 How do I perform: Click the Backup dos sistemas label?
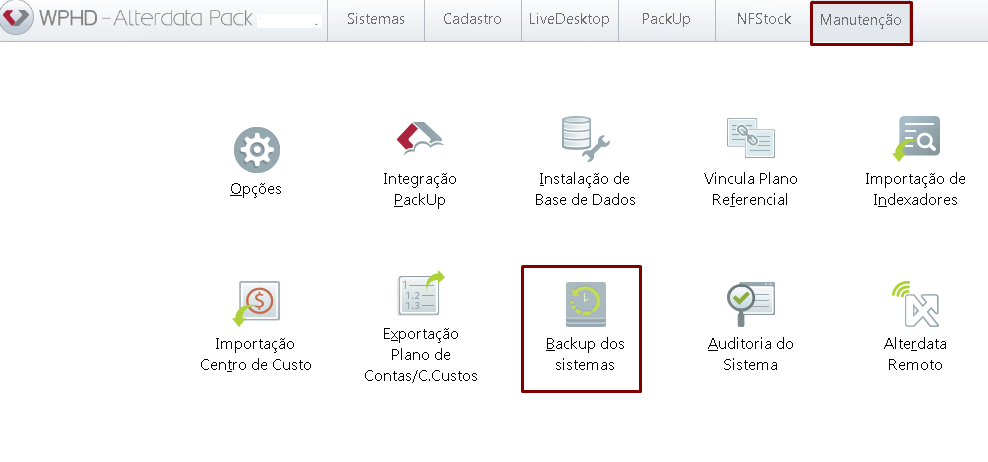(x=585, y=354)
